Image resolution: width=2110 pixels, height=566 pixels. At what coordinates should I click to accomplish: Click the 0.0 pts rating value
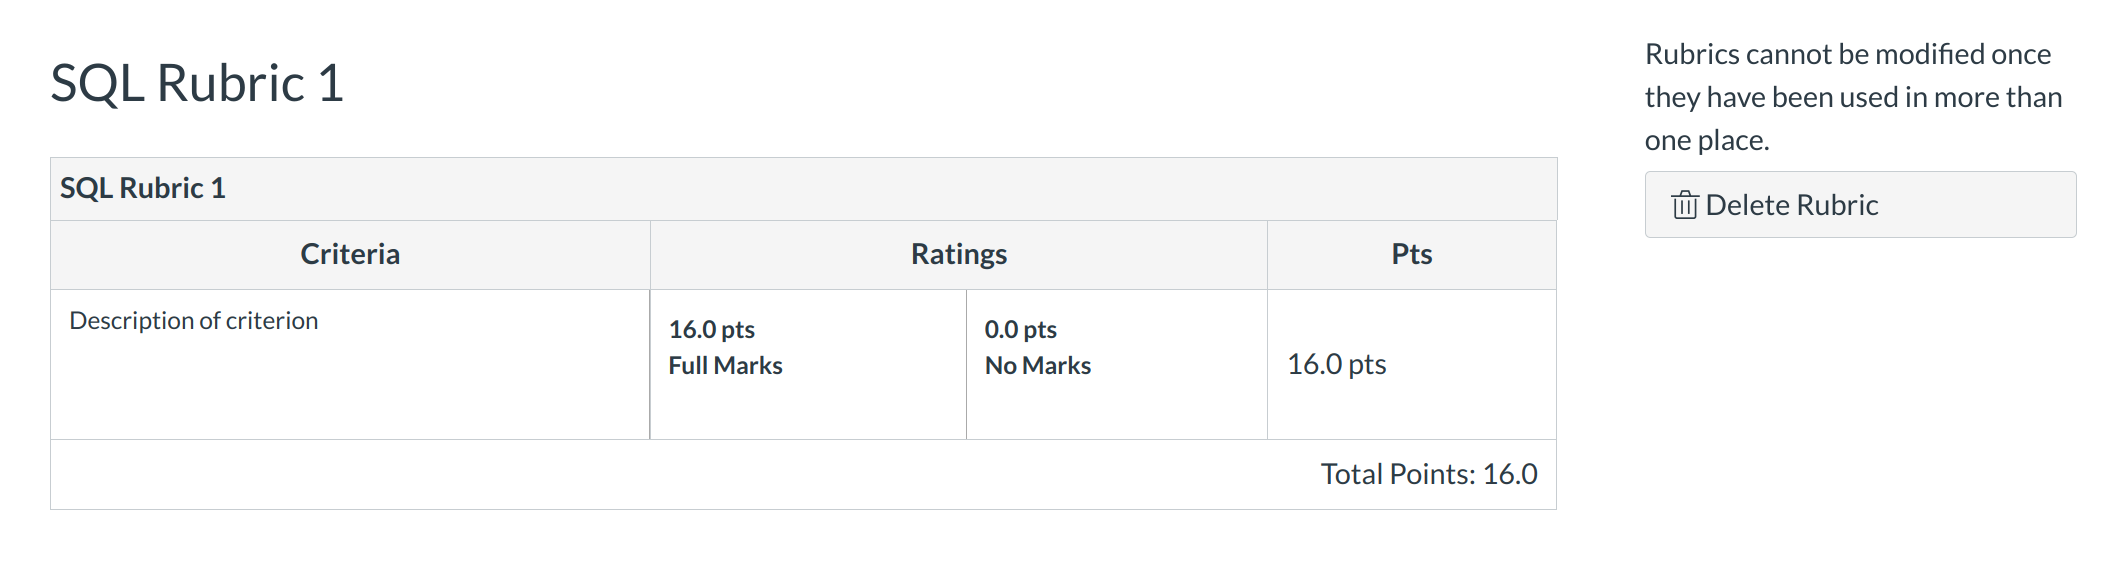(1020, 330)
